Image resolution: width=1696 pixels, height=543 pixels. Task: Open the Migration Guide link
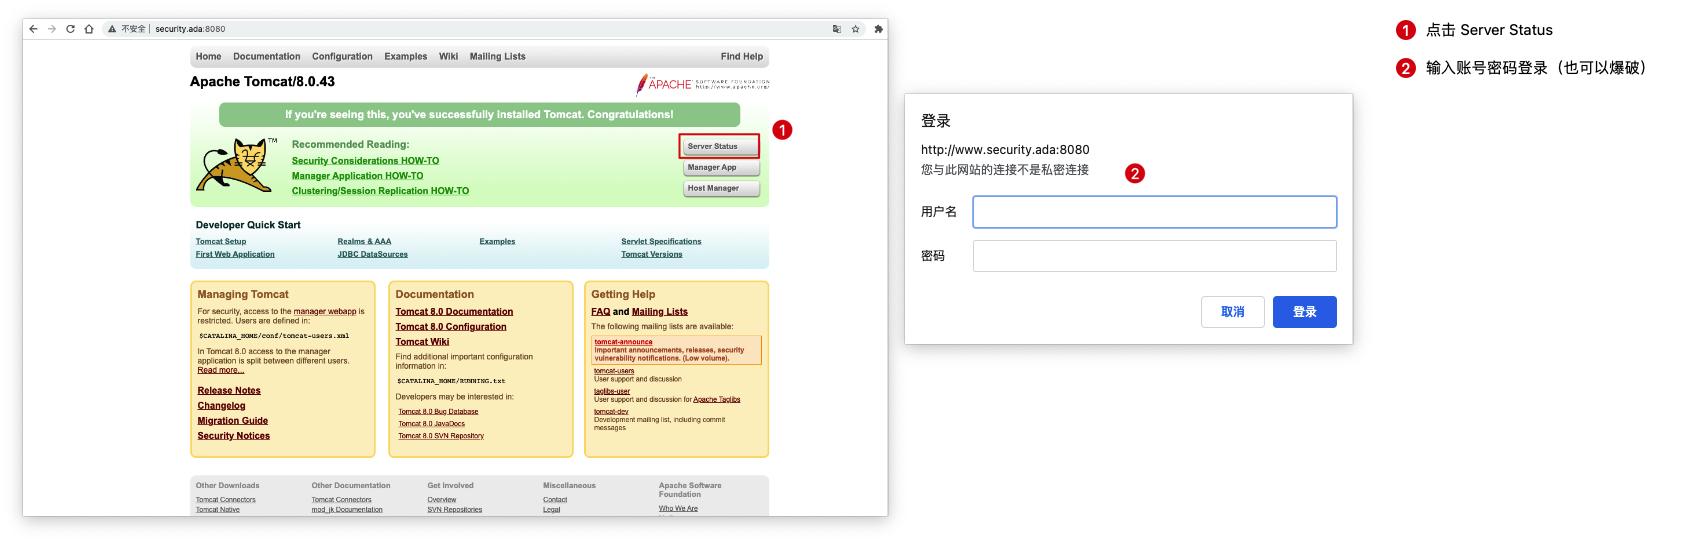coord(232,421)
